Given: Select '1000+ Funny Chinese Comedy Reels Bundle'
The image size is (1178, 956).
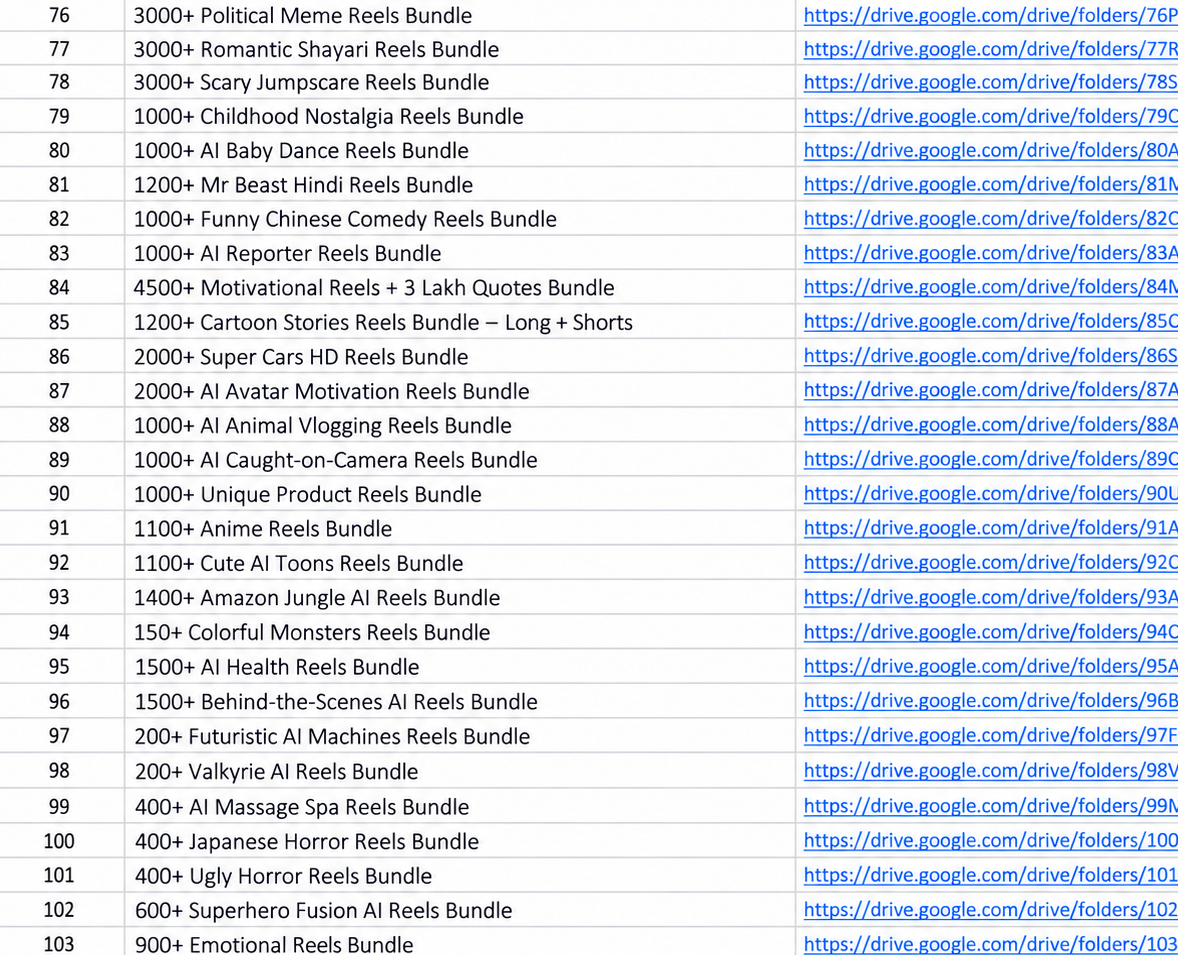Looking at the screenshot, I should 345,219.
